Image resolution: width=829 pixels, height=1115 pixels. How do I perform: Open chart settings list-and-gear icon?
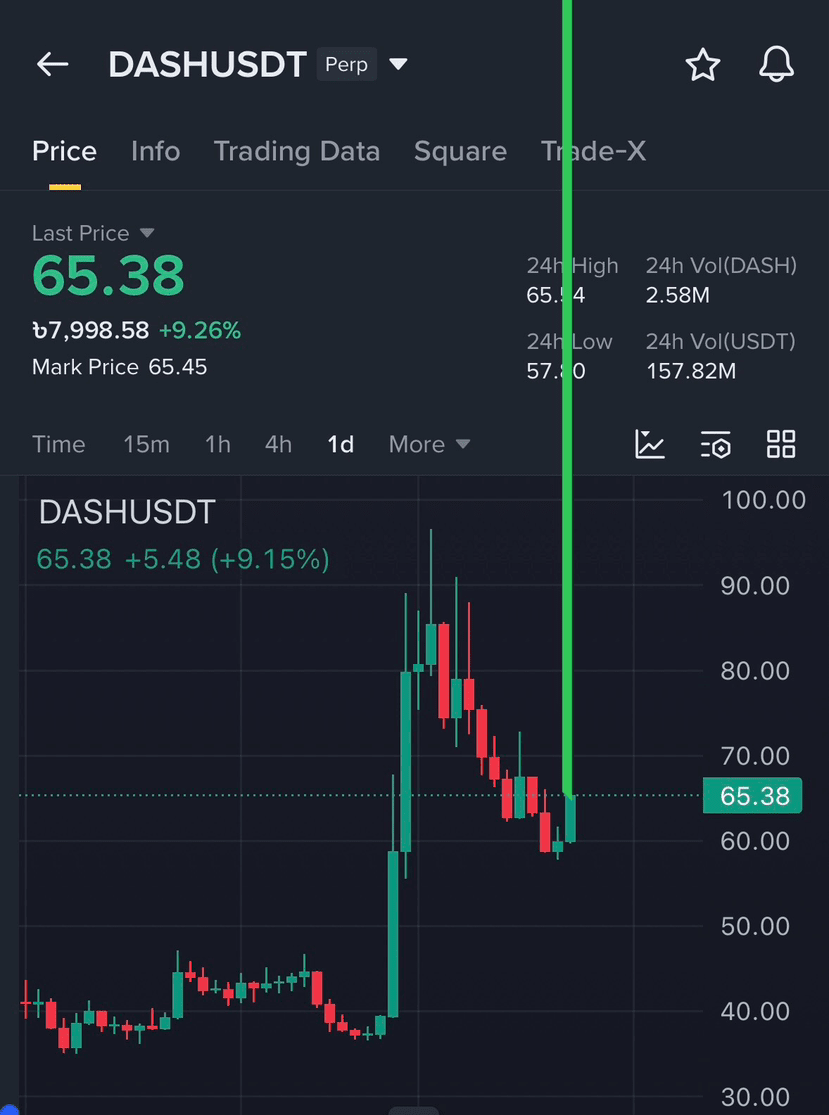tap(715, 444)
